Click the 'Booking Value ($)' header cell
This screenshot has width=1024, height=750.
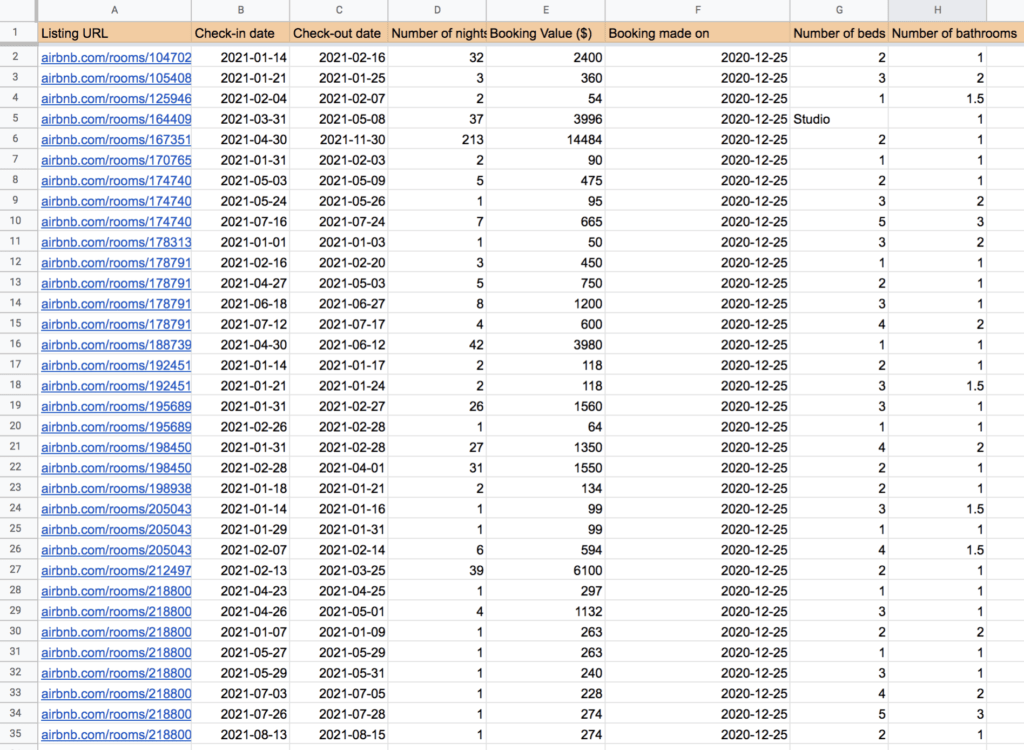(546, 33)
